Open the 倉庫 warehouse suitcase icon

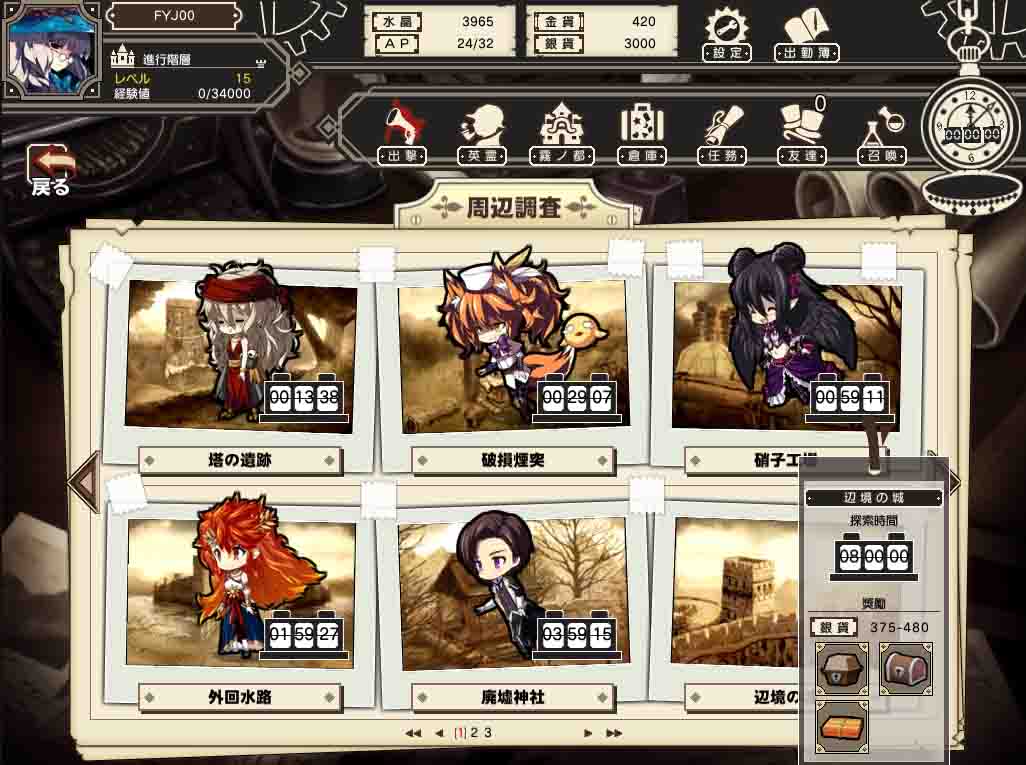[x=642, y=133]
